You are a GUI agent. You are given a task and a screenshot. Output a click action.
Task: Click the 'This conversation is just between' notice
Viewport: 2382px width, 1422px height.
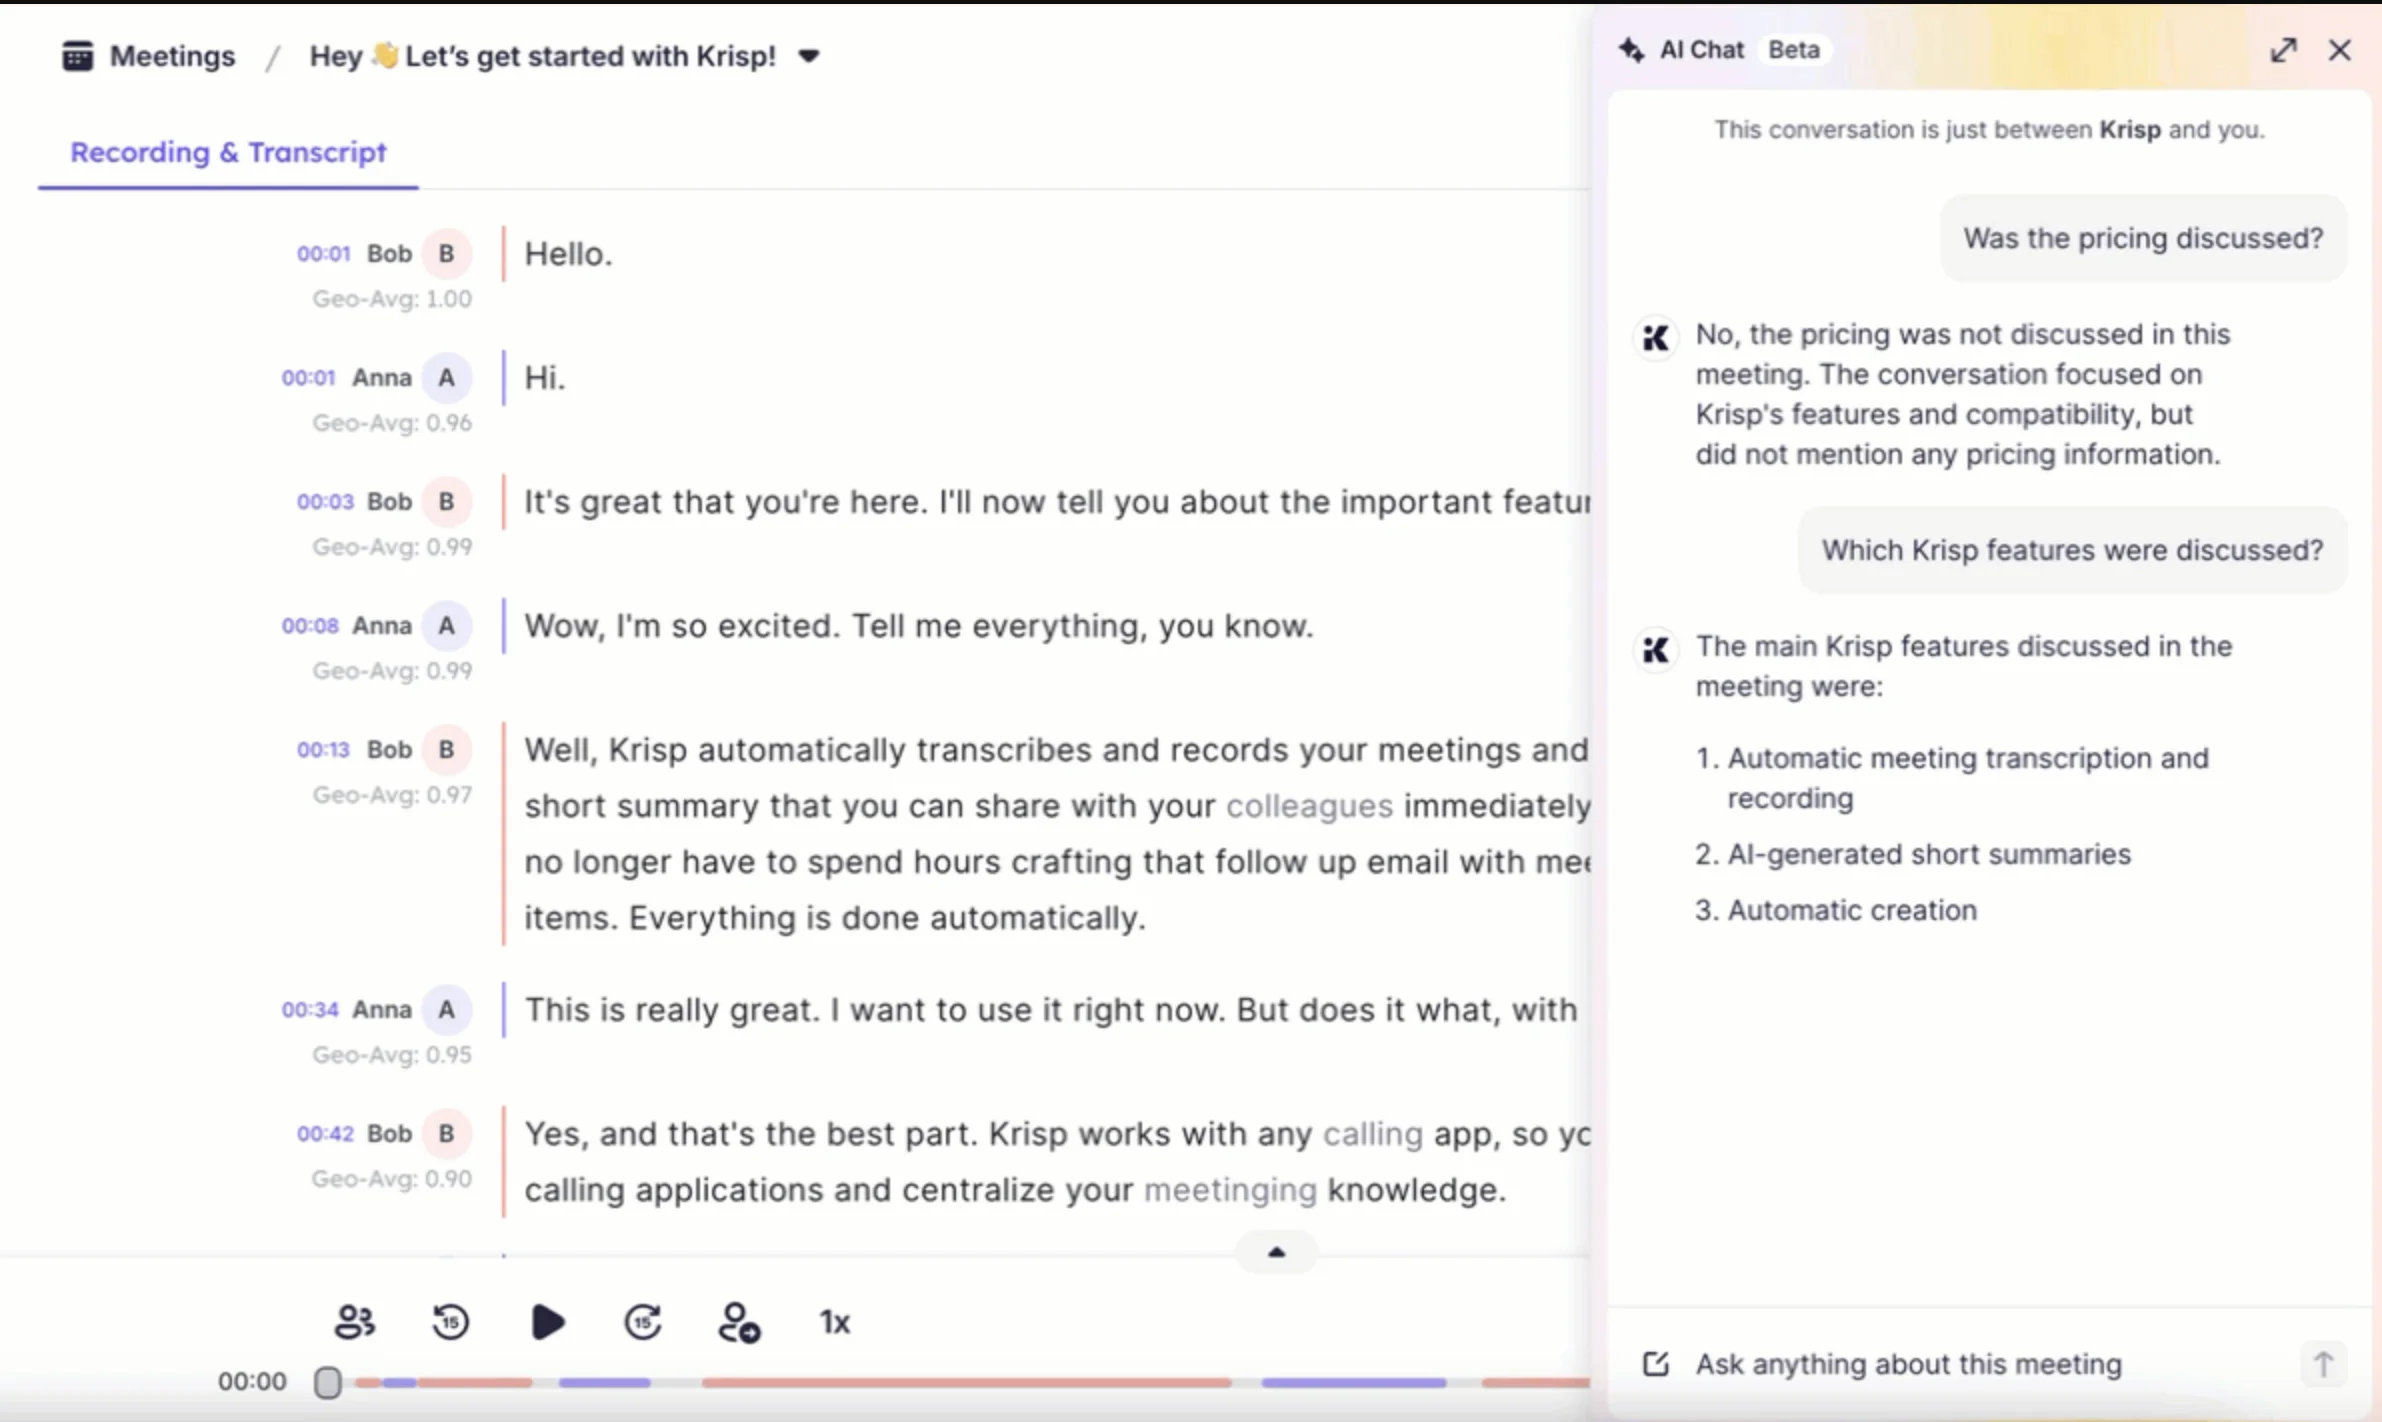1989,130
